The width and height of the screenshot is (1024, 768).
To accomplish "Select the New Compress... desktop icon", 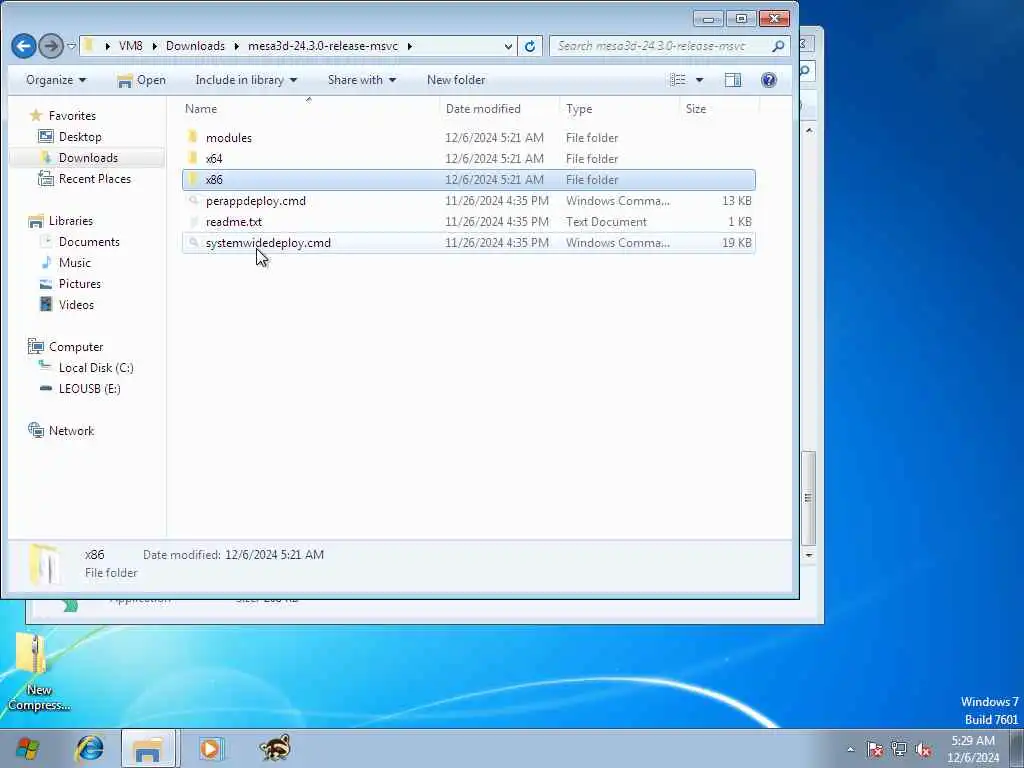I will 37,673.
